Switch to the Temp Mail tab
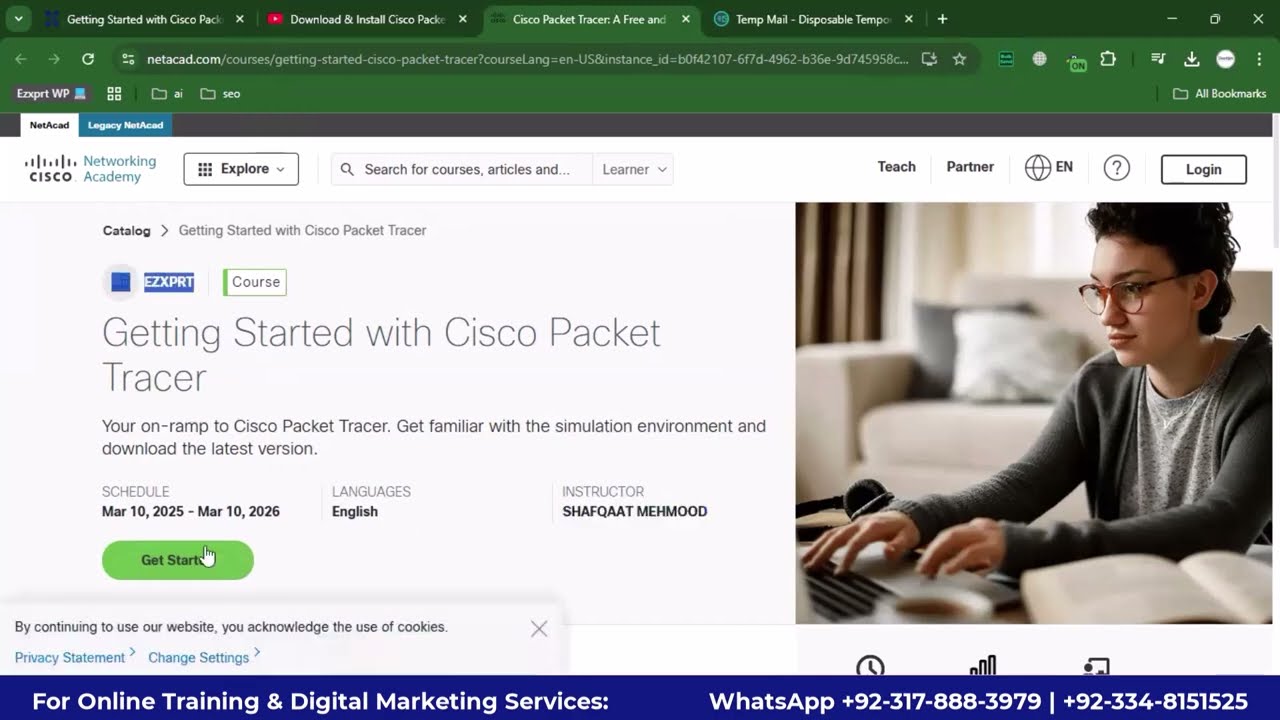1280x720 pixels. pyautogui.click(x=812, y=19)
